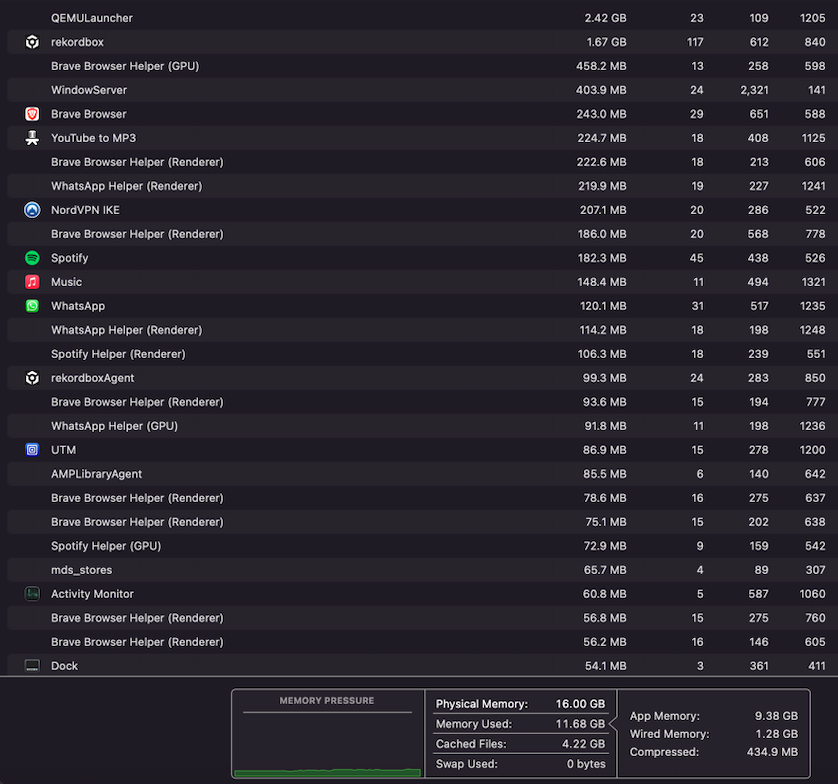Click the Compressed 434.9 MB entry
This screenshot has height=784, width=838.
pyautogui.click(x=713, y=752)
